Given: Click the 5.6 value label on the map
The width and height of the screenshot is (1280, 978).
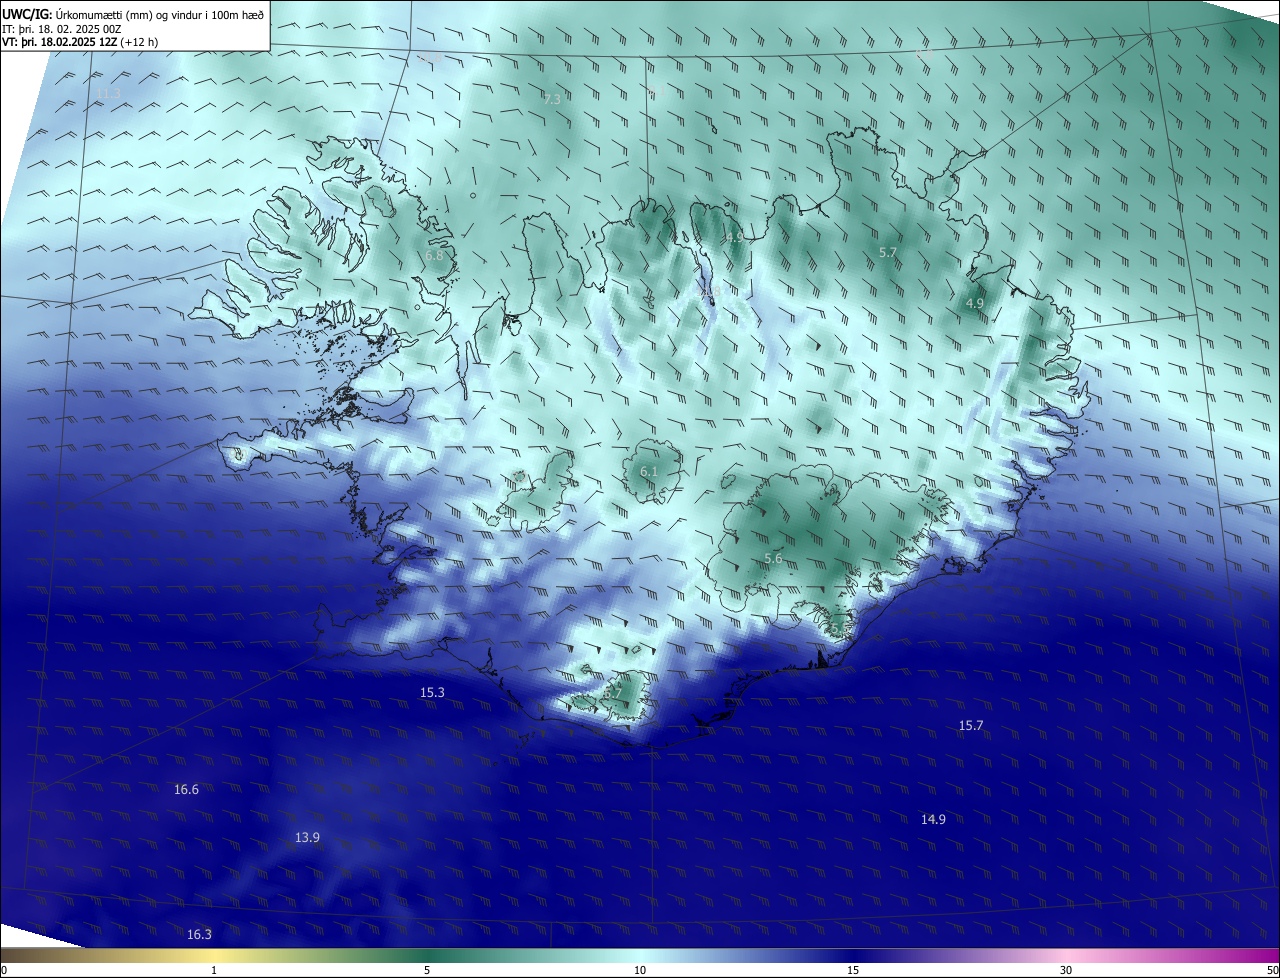Looking at the screenshot, I should 773,558.
